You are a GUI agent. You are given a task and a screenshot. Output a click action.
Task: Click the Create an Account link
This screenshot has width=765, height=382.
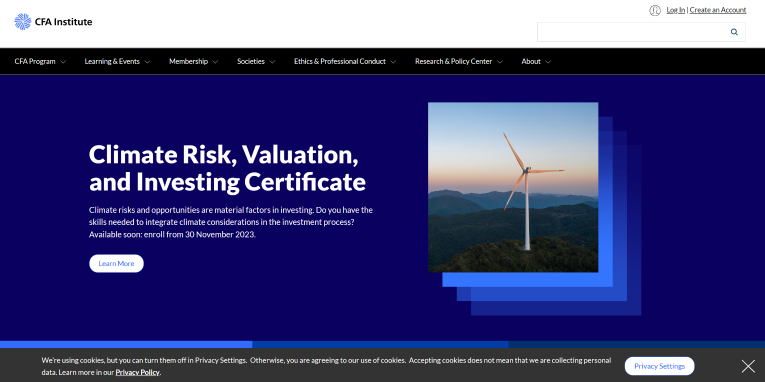point(718,10)
